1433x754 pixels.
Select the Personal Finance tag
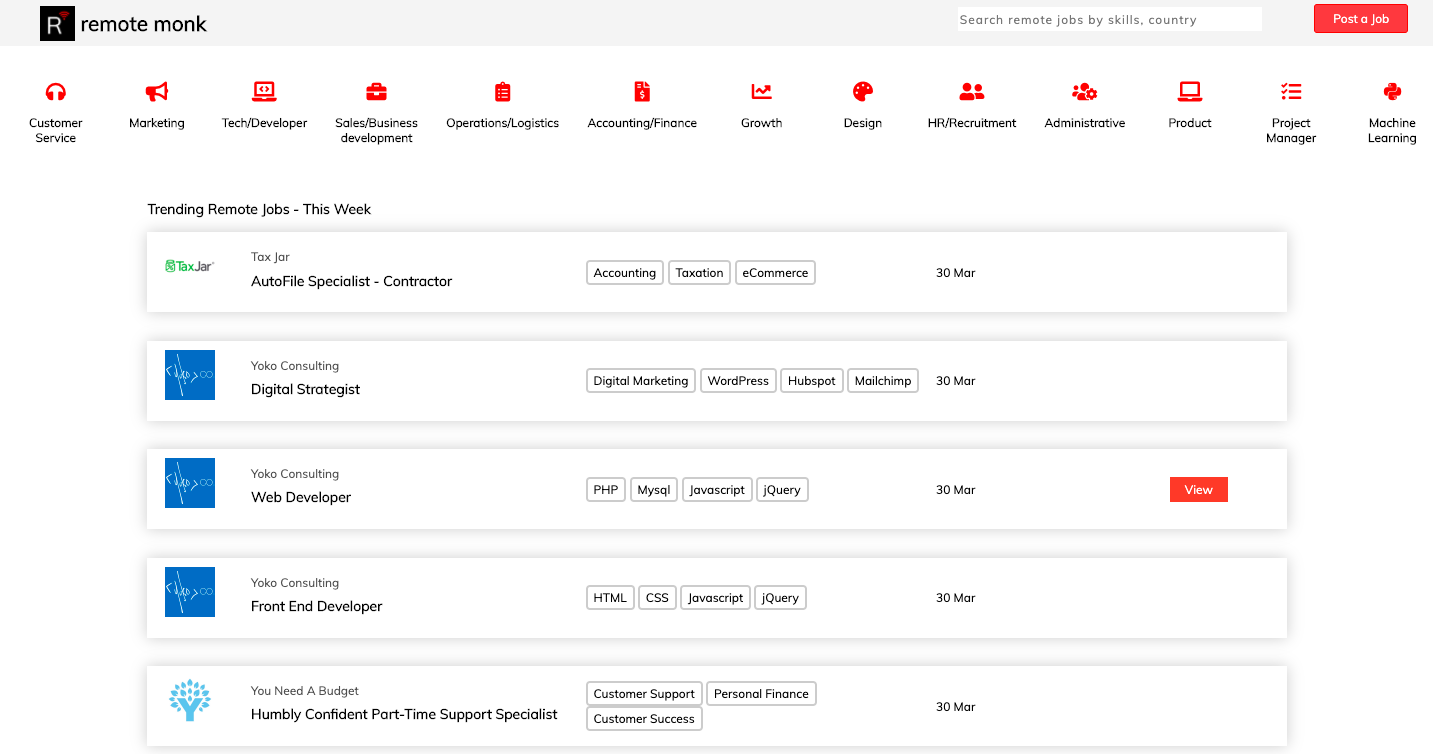pyautogui.click(x=762, y=694)
